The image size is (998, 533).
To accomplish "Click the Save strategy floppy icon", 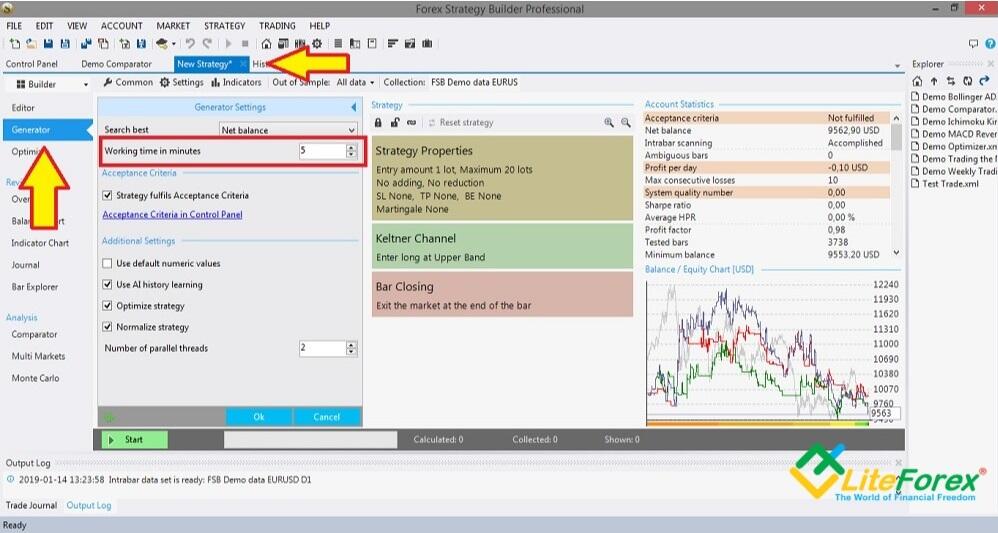I will [x=48, y=44].
